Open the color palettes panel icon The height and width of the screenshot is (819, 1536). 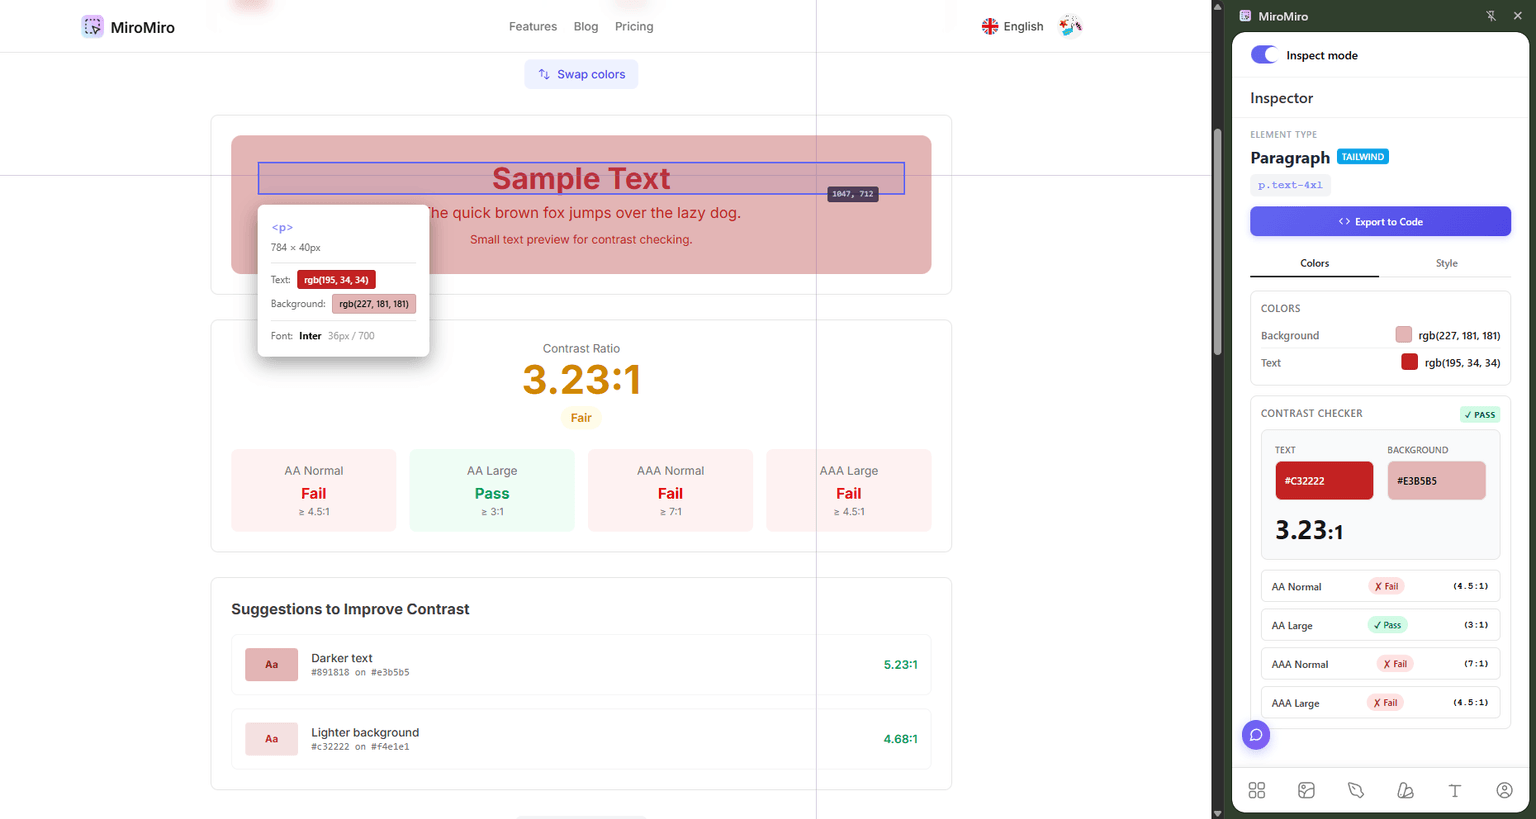[x=1405, y=790]
